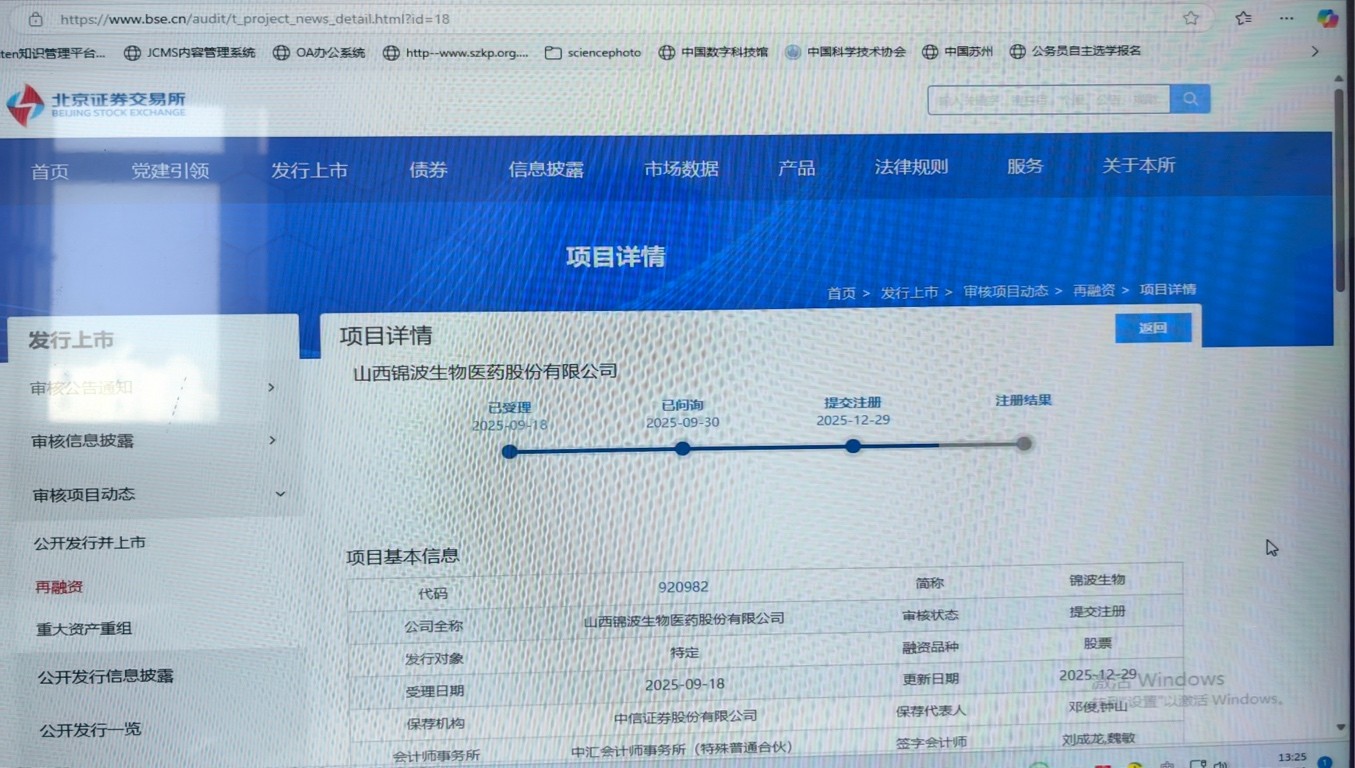Image resolution: width=1355 pixels, height=768 pixels.
Task: Open the taskbar notification badge icon
Action: [x=1325, y=762]
